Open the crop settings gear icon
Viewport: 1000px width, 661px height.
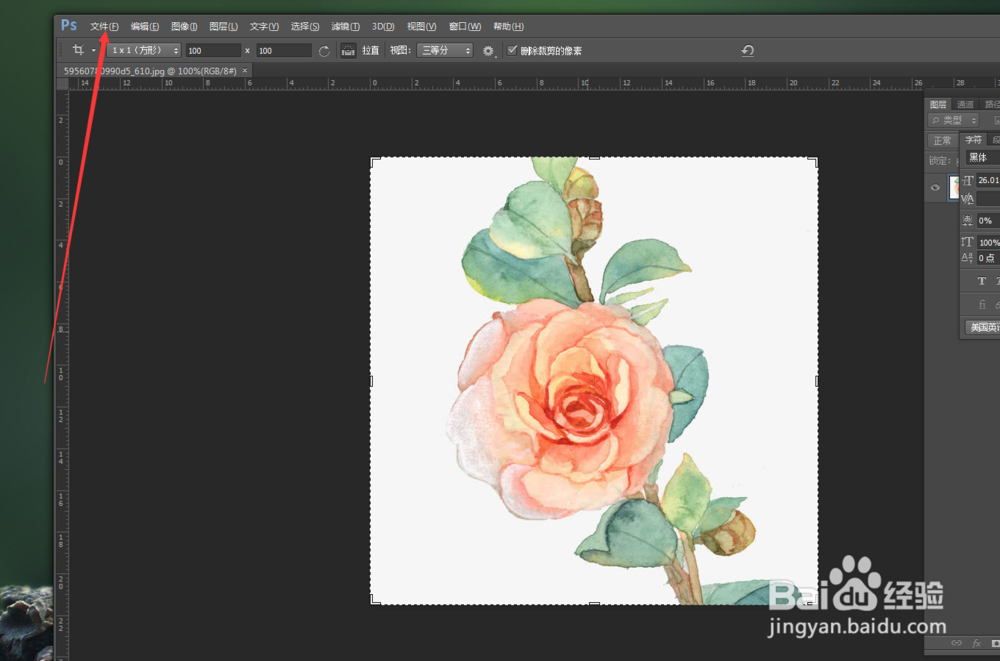coord(489,51)
